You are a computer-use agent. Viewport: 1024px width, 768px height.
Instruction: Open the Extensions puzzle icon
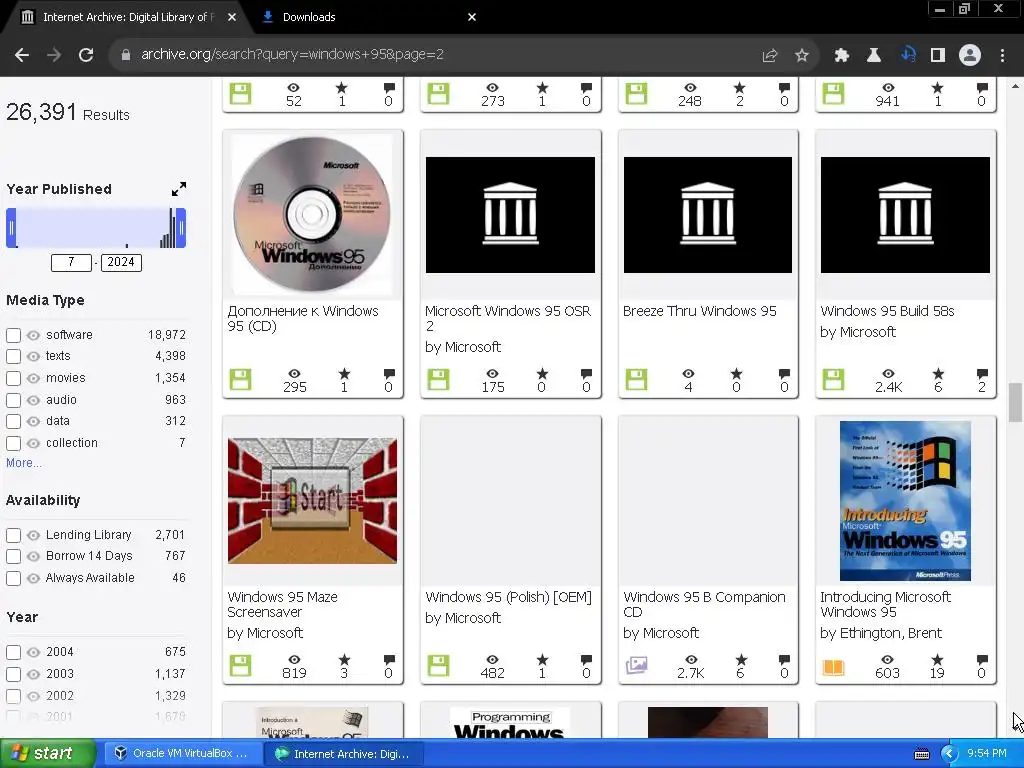tap(841, 56)
